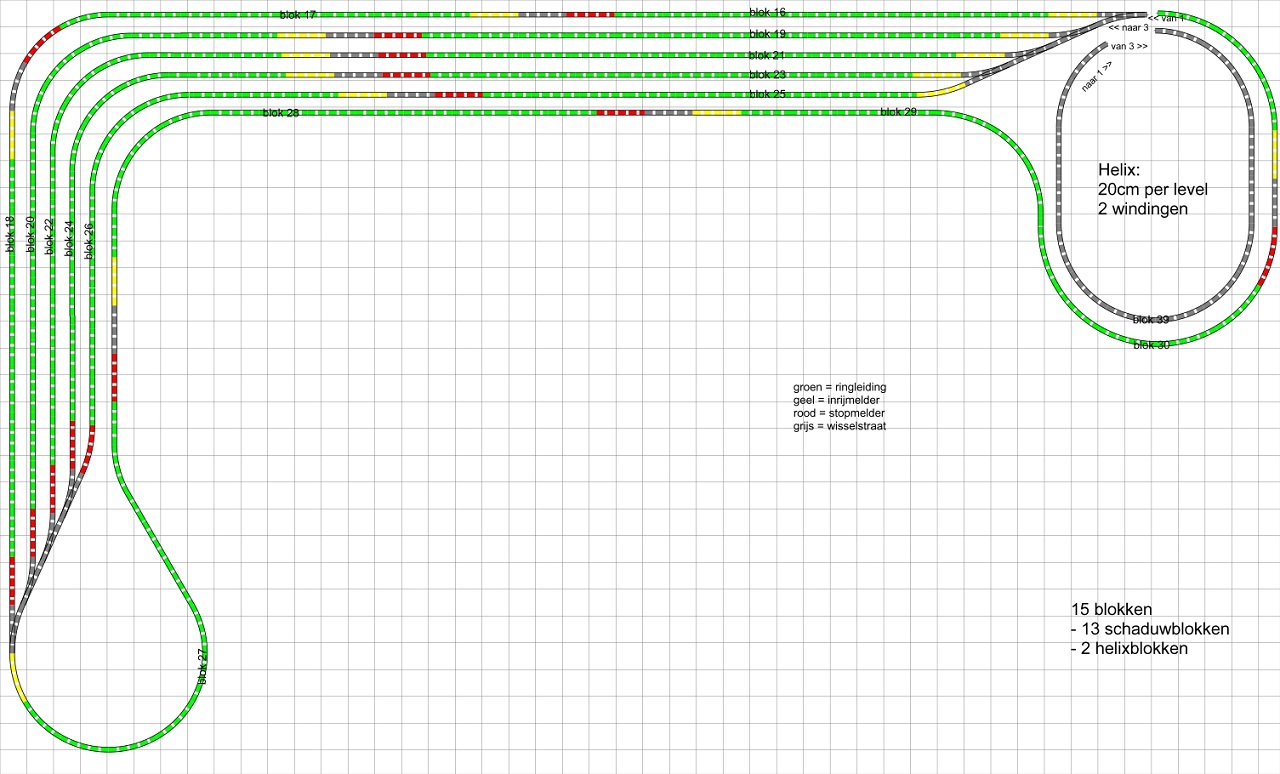Click the 'blok 25' track label
The image size is (1280, 774).
pyautogui.click(x=768, y=94)
